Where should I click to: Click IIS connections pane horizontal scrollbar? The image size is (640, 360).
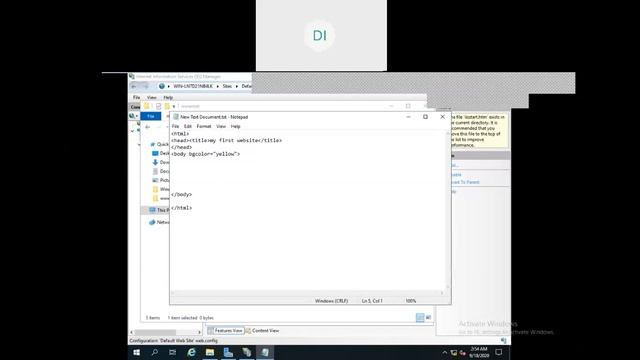(165, 332)
